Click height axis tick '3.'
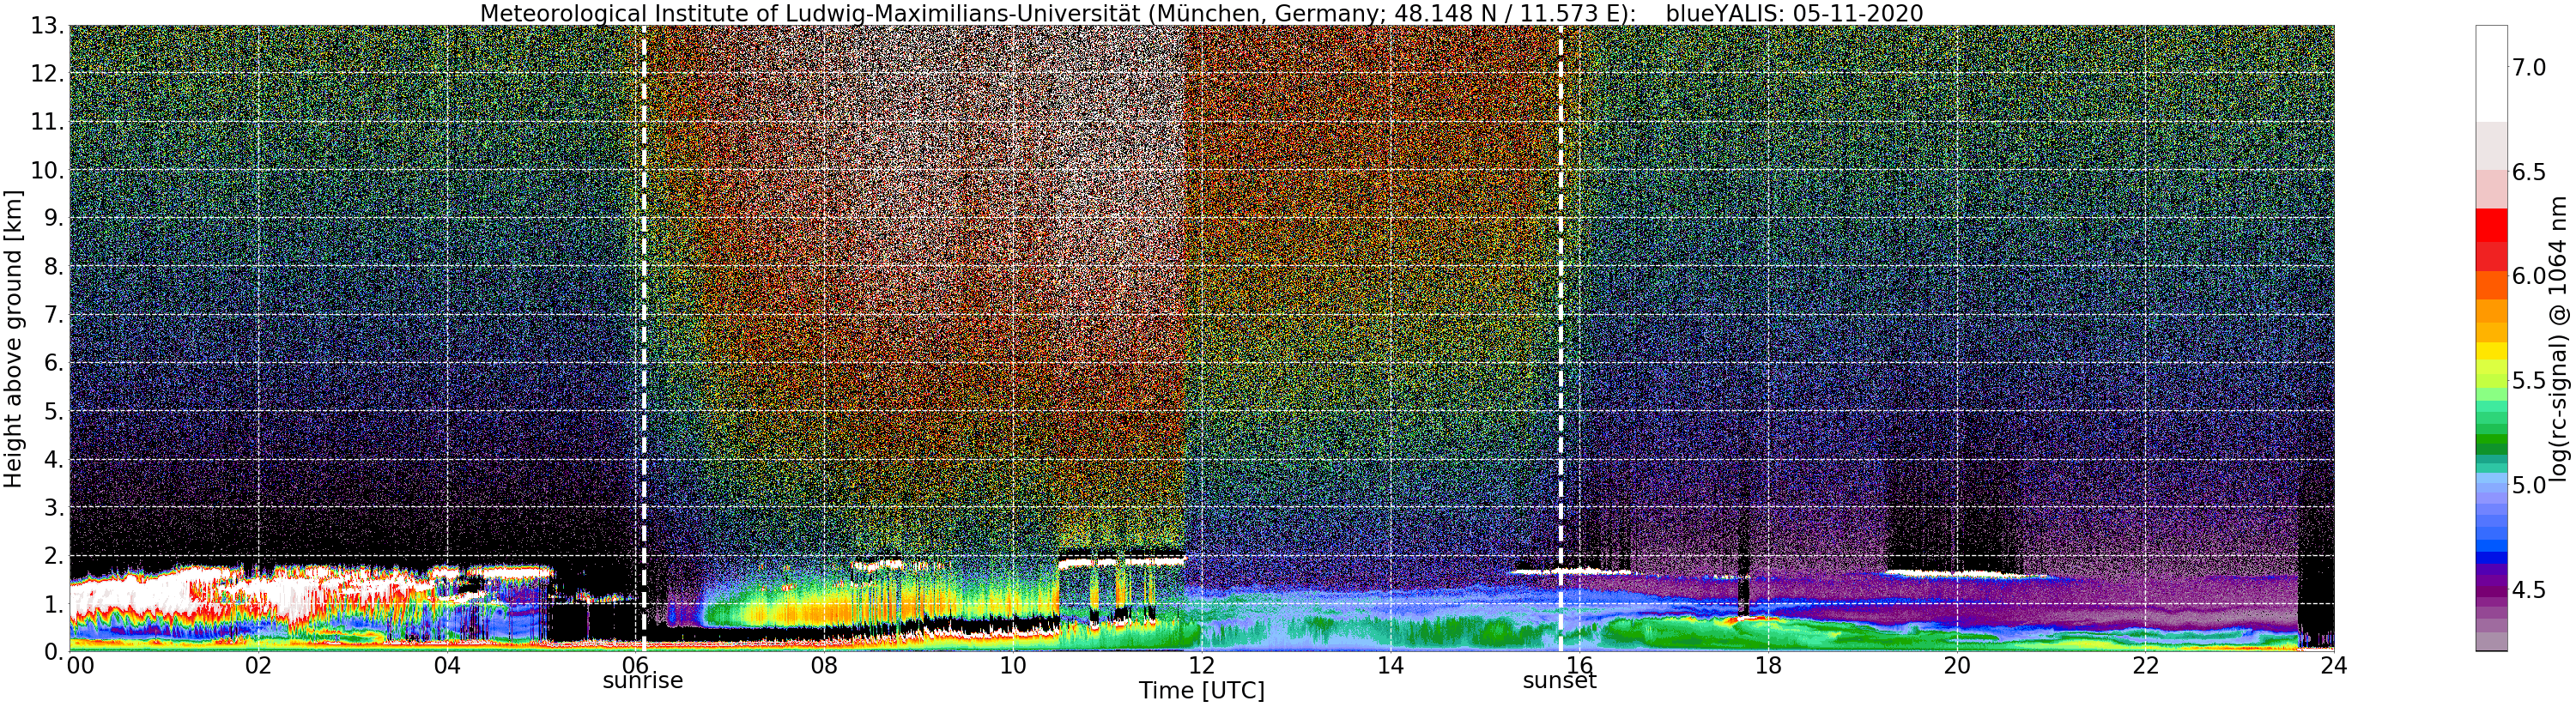2576x707 pixels. point(54,507)
